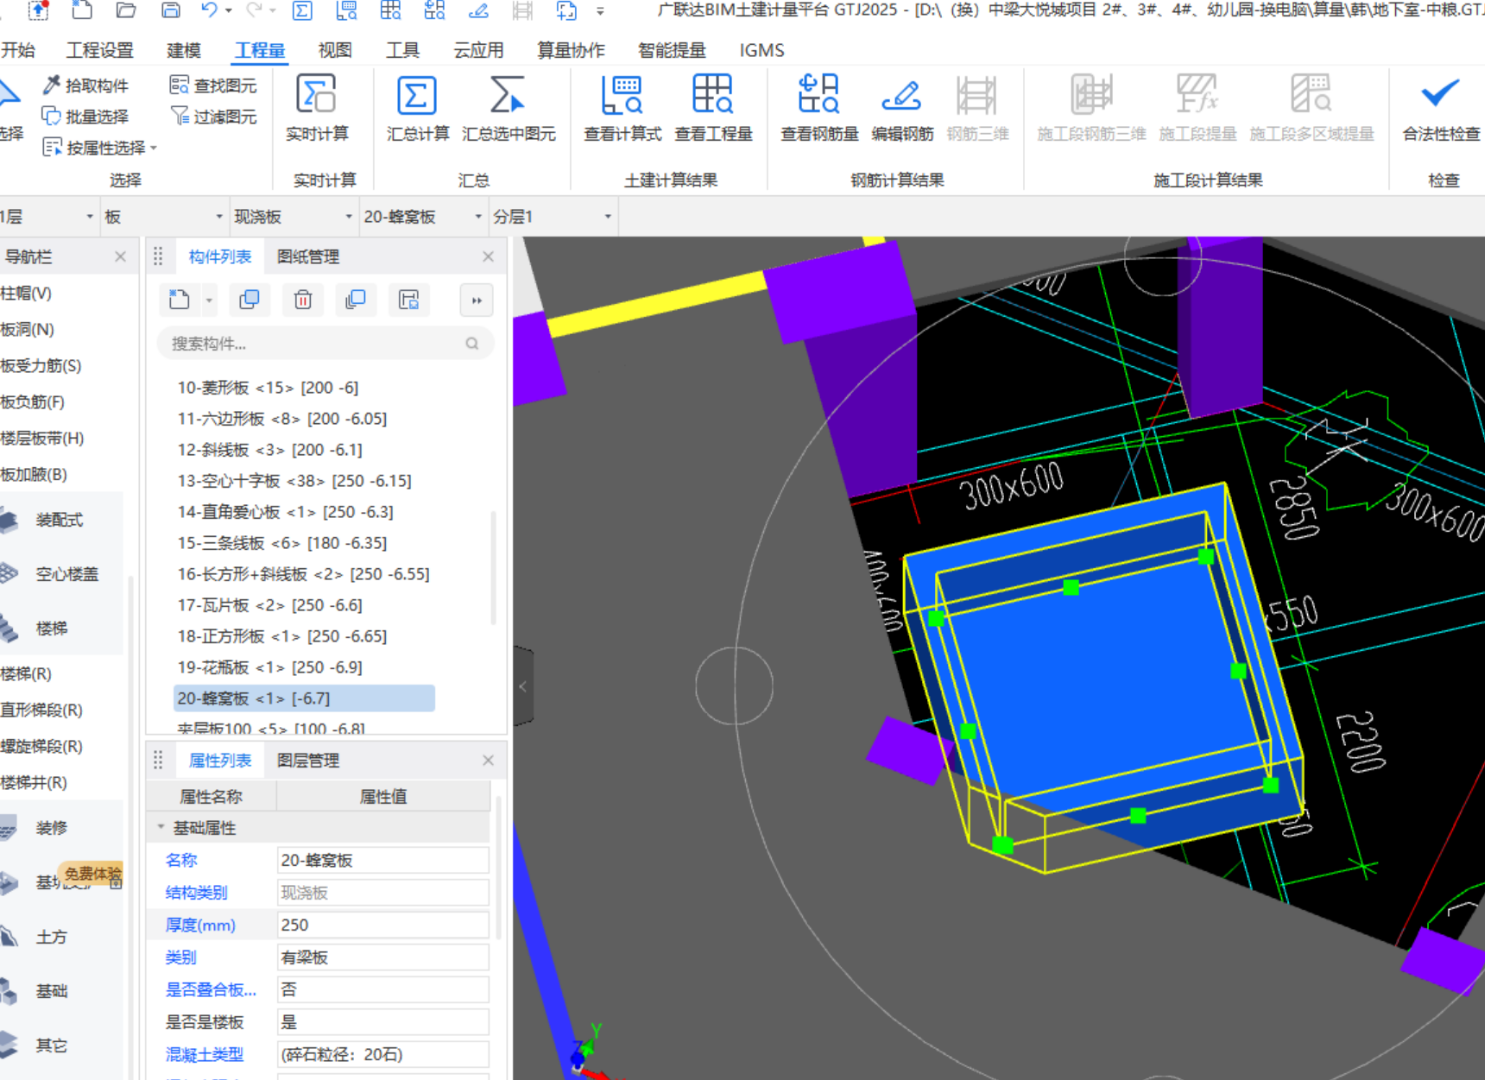The width and height of the screenshot is (1485, 1080).
Task: Select 13-空心十字板 in component list
Action: tap(294, 481)
